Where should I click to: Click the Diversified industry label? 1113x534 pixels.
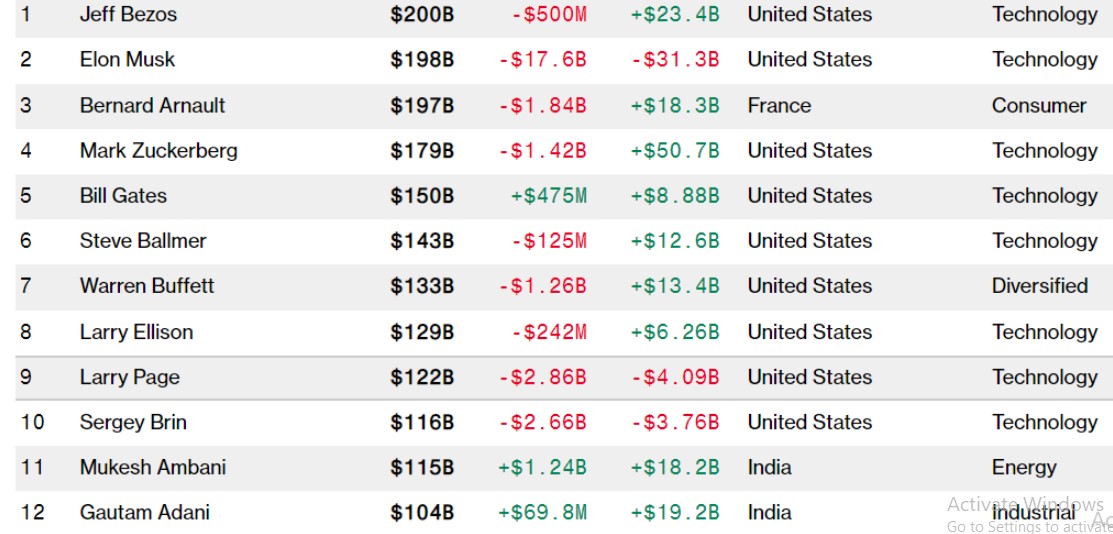point(1039,285)
